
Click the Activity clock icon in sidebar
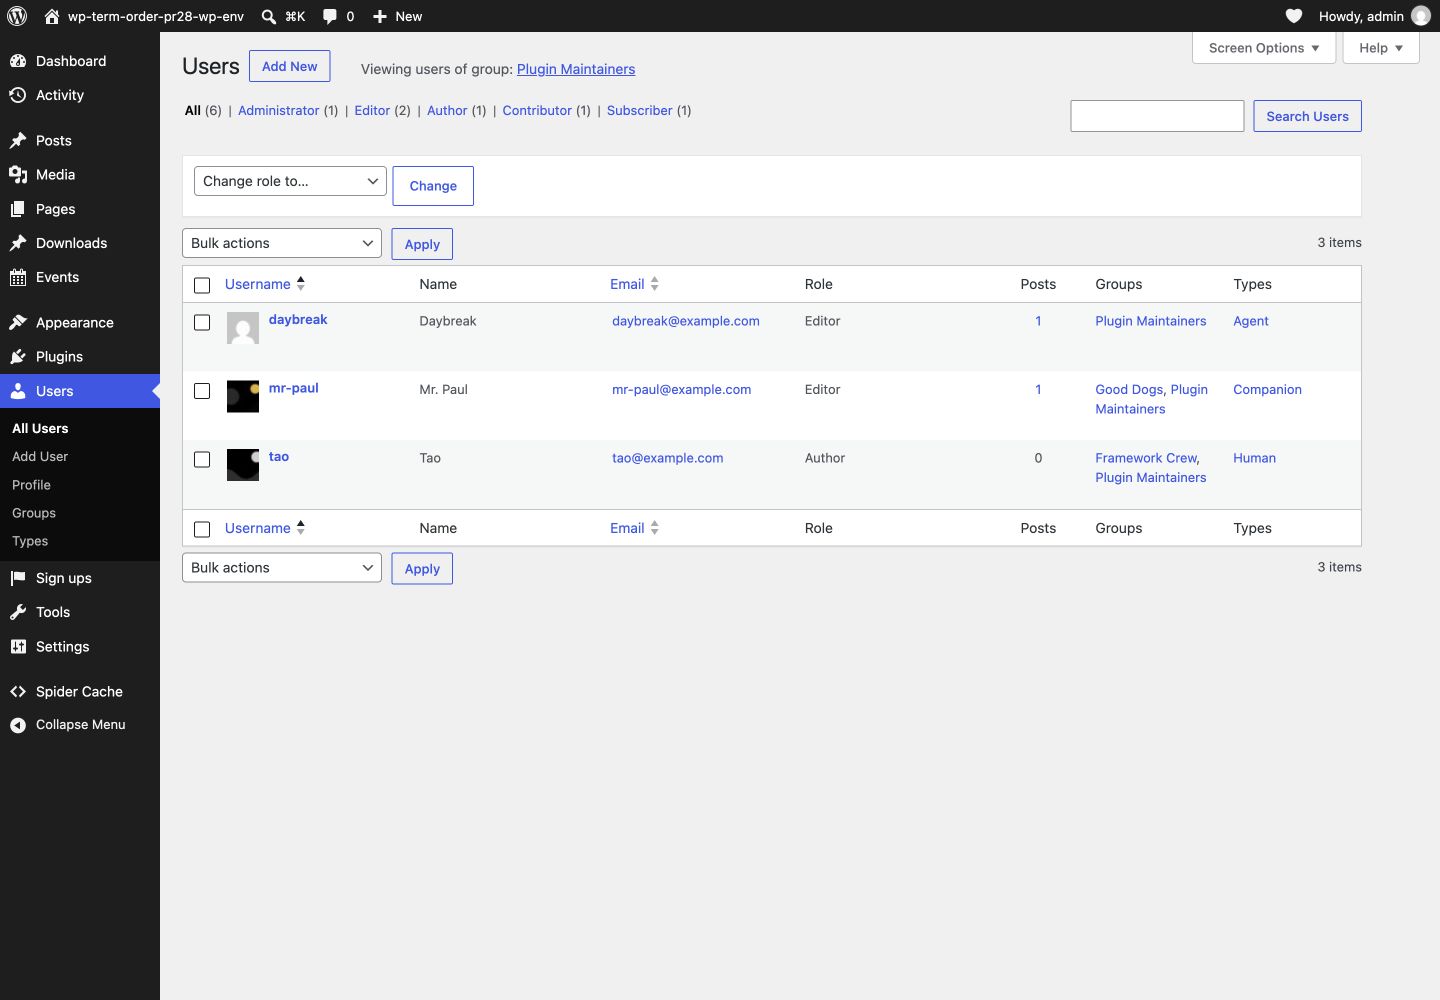tap(18, 95)
